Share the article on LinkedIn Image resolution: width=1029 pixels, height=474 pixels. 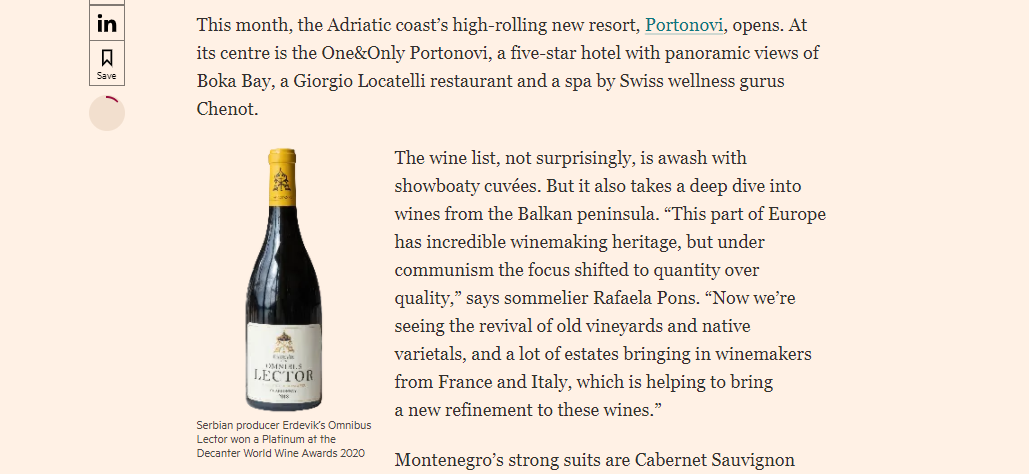(107, 23)
